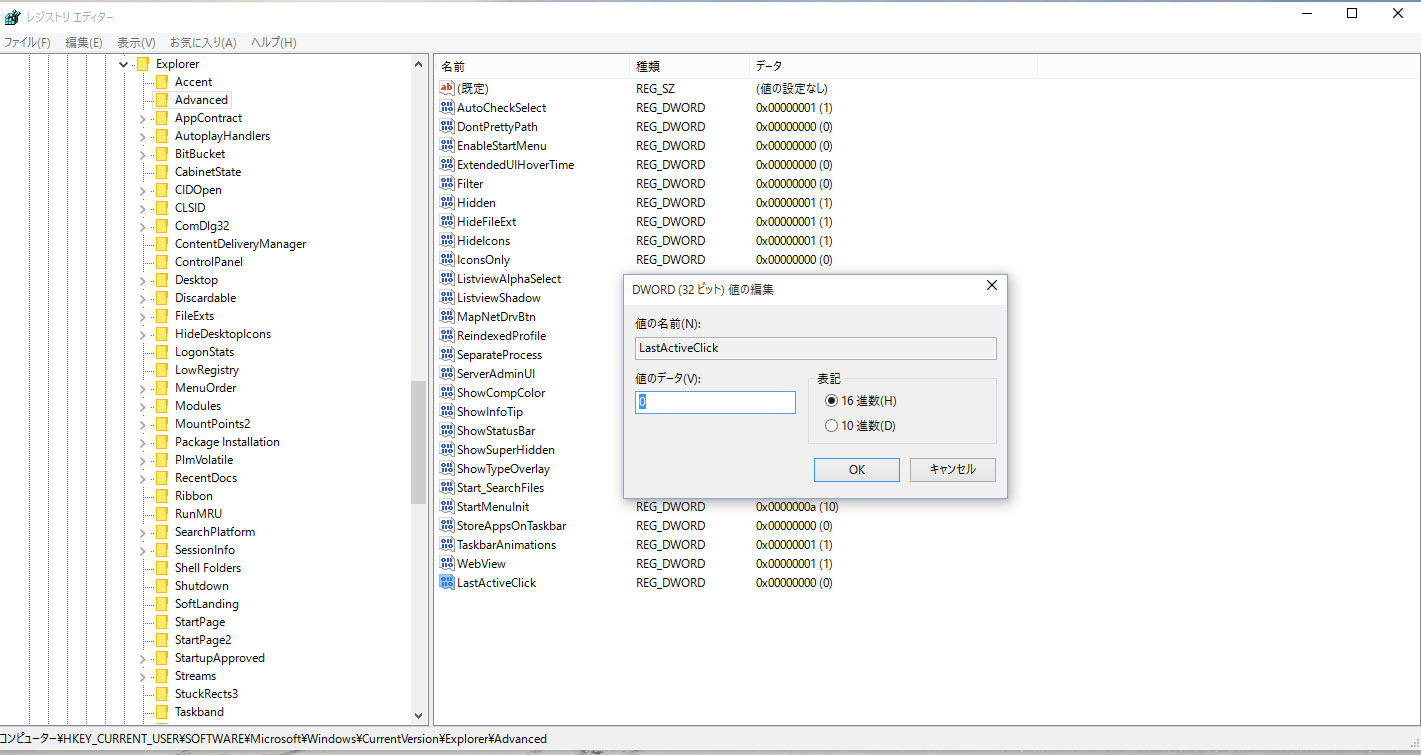
Task: Click the DWORD icon beside AutoCheckSelect
Action: 447,108
